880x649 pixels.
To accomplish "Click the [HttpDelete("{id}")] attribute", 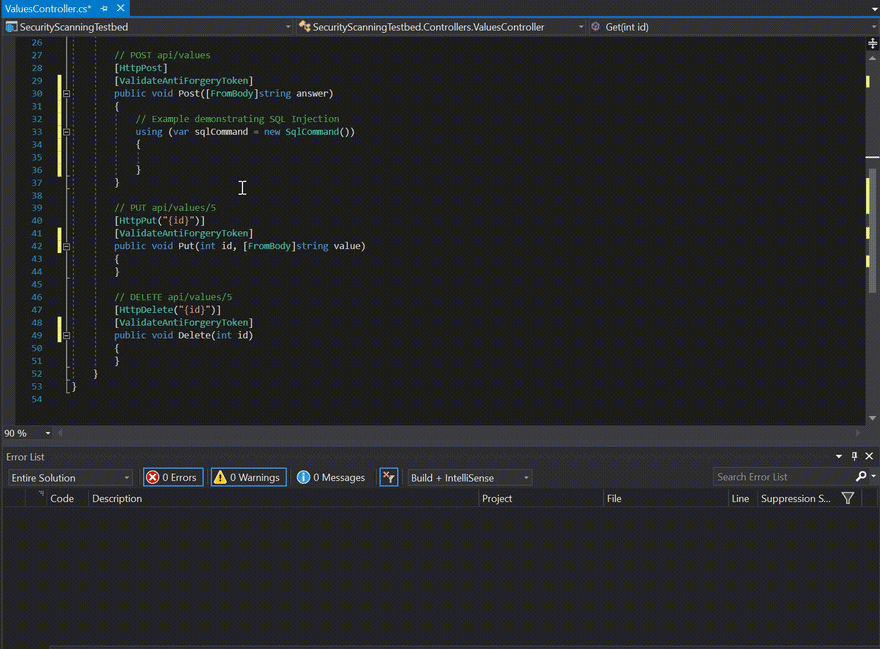I will pos(168,310).
